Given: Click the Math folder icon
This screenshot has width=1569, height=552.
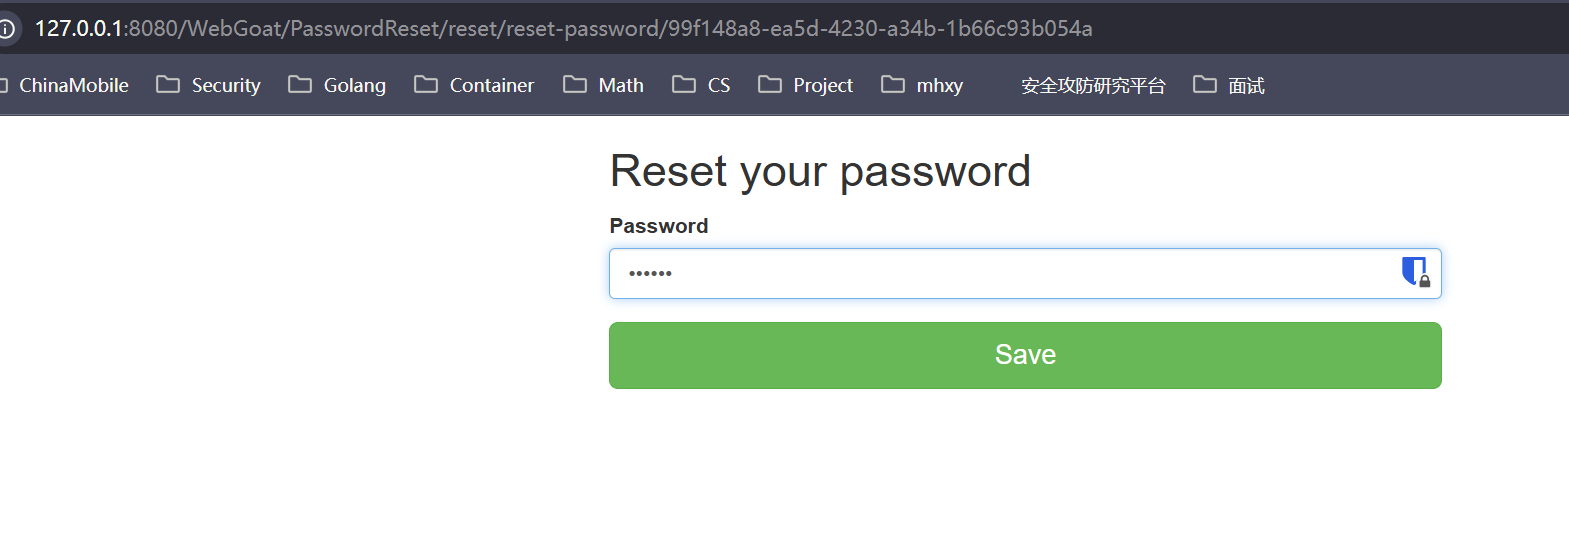Looking at the screenshot, I should click(575, 85).
